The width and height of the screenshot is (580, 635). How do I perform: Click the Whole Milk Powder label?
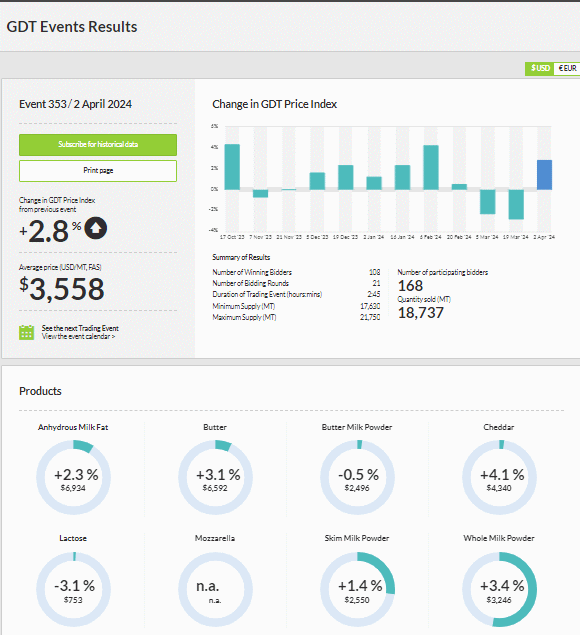tap(499, 538)
